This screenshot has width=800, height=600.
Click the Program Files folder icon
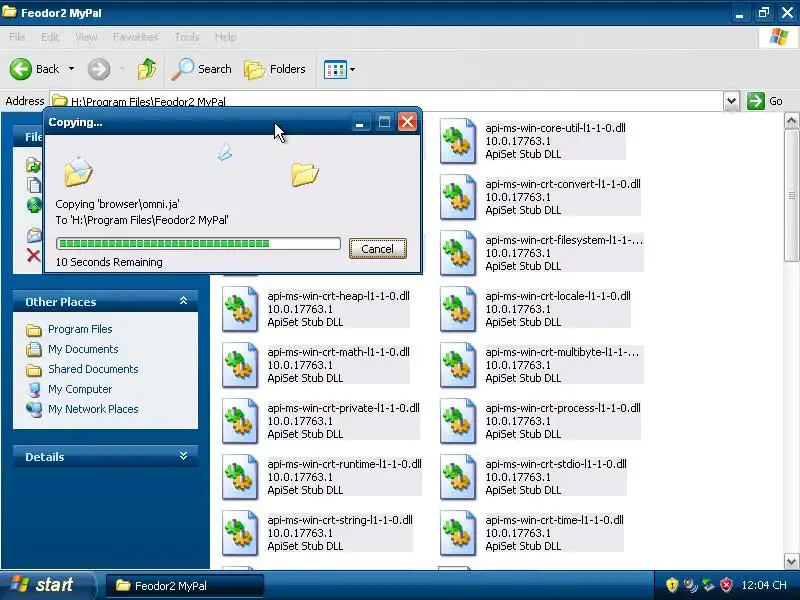pos(34,330)
